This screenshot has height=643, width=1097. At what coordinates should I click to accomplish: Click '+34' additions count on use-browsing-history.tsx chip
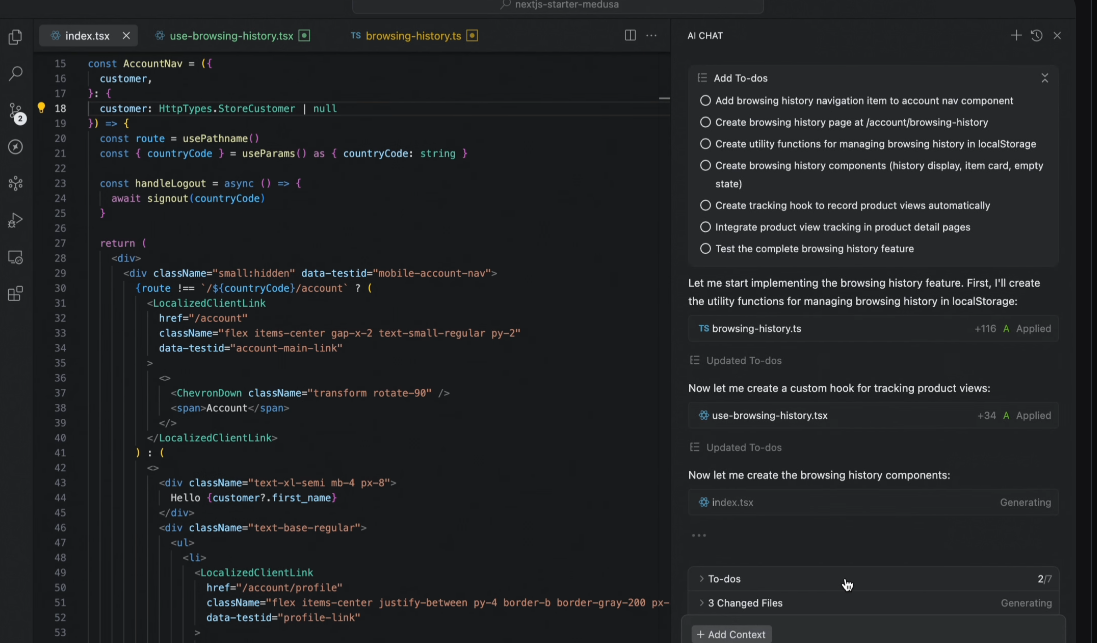[986, 415]
